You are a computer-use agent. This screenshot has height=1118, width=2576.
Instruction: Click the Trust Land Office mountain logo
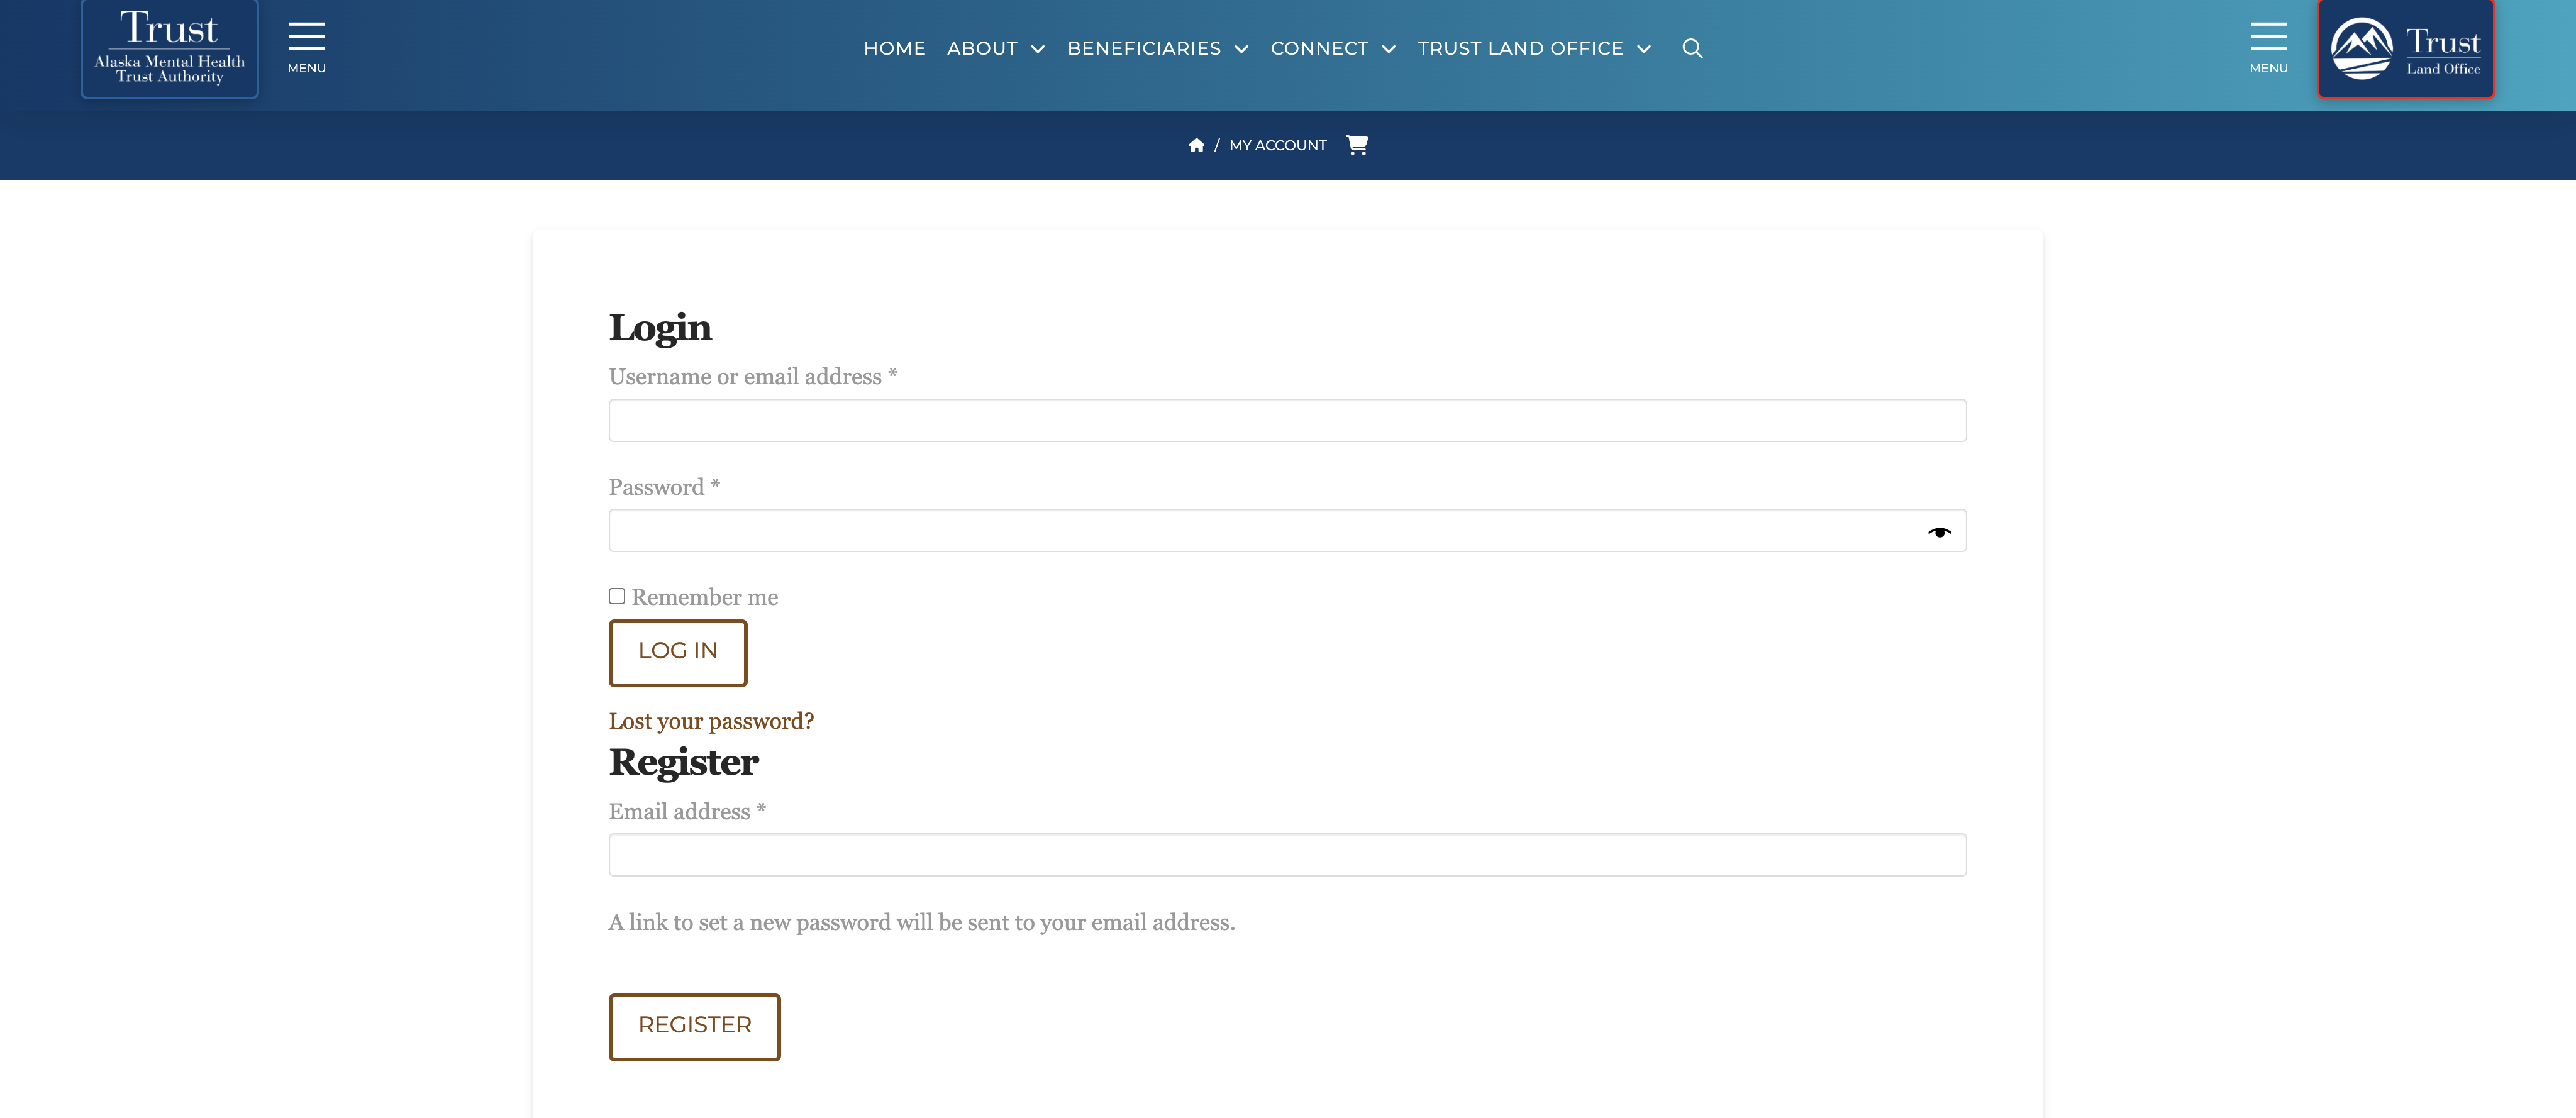coord(2405,48)
